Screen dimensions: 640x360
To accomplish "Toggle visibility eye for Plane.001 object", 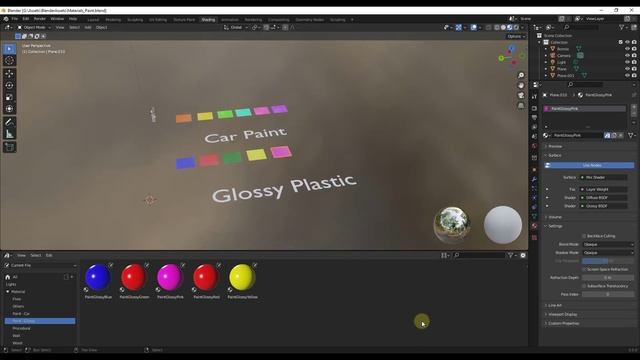I will click(627, 76).
